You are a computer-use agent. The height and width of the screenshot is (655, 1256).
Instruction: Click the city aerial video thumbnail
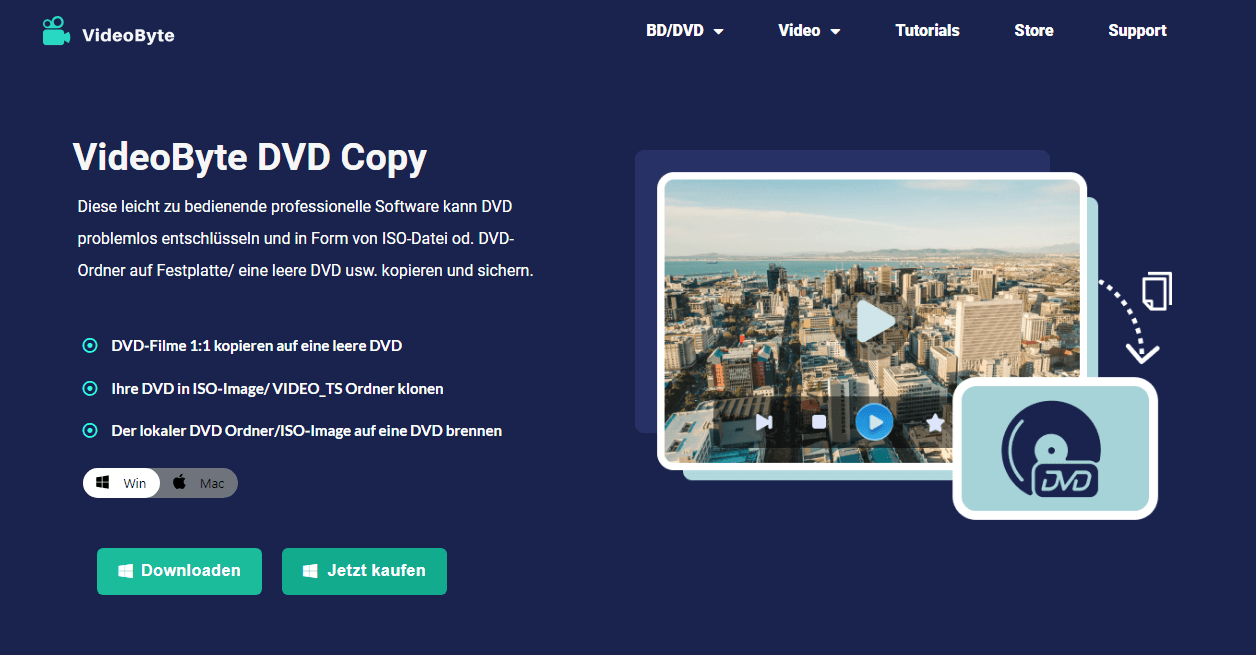[x=872, y=320]
